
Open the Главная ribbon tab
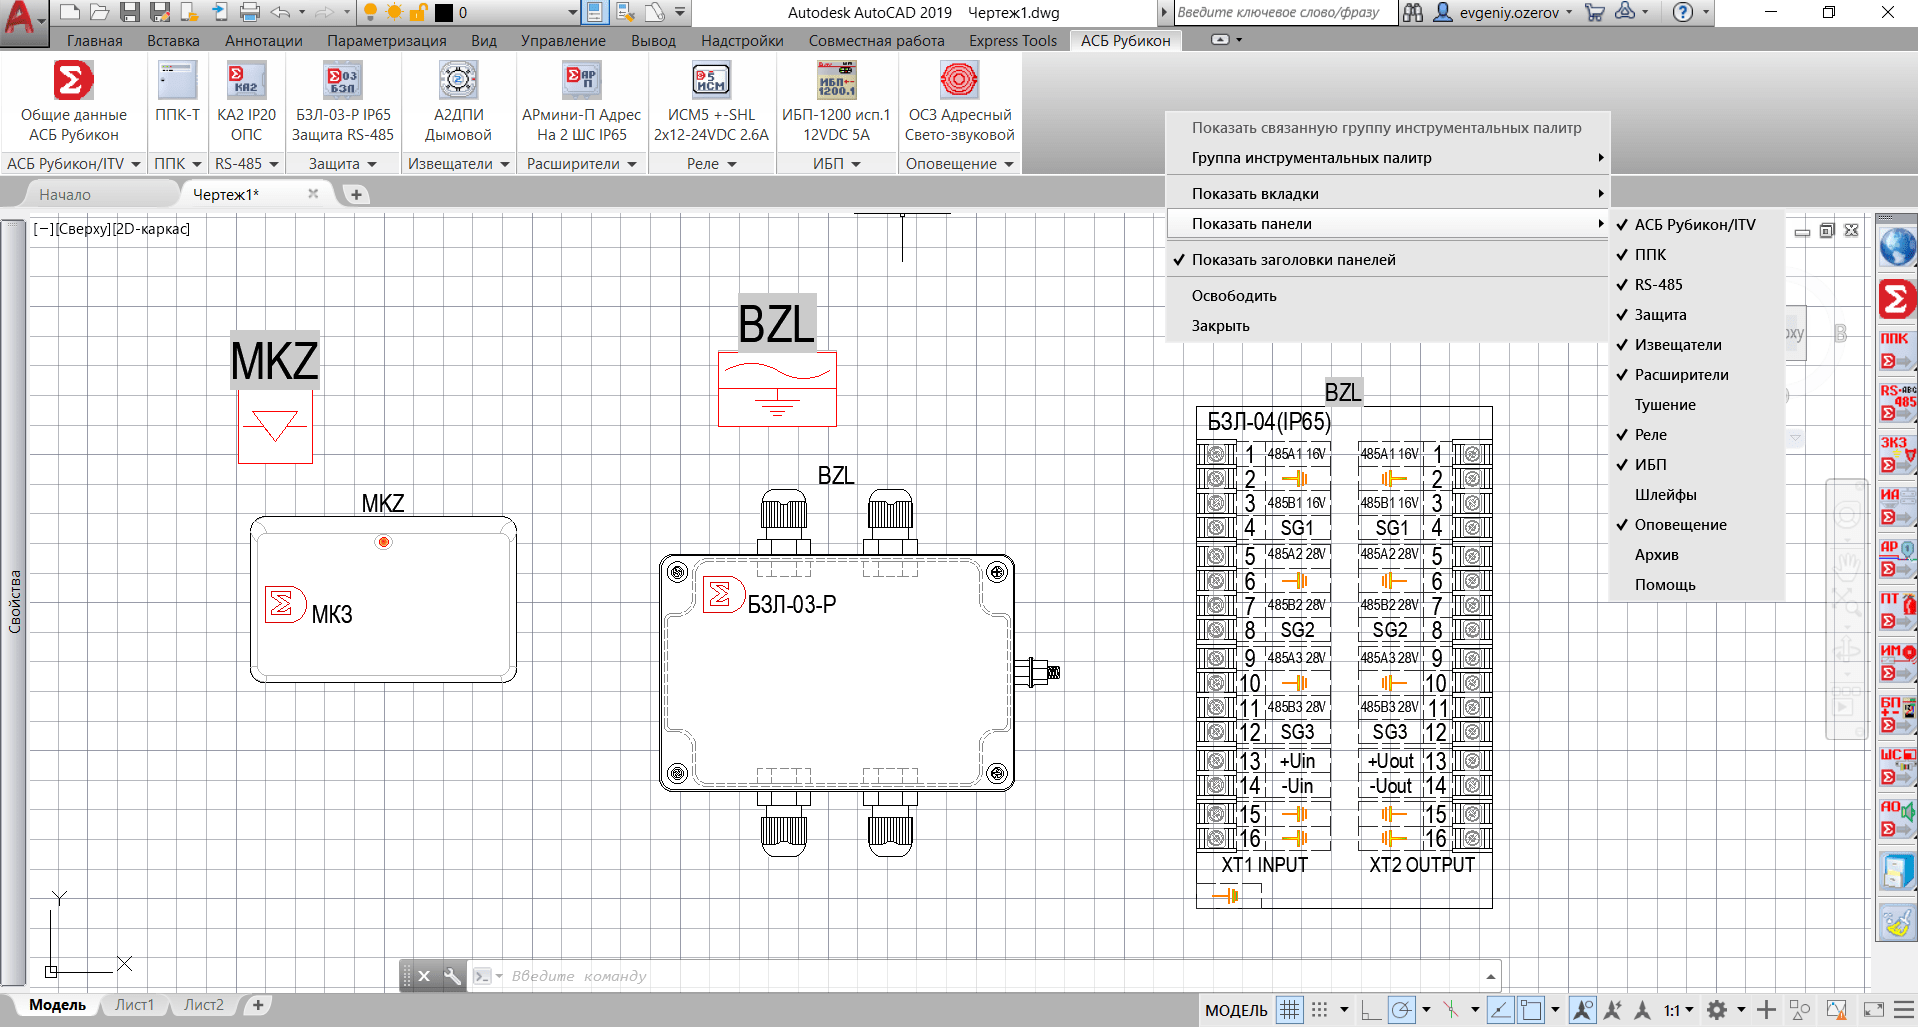click(95, 41)
